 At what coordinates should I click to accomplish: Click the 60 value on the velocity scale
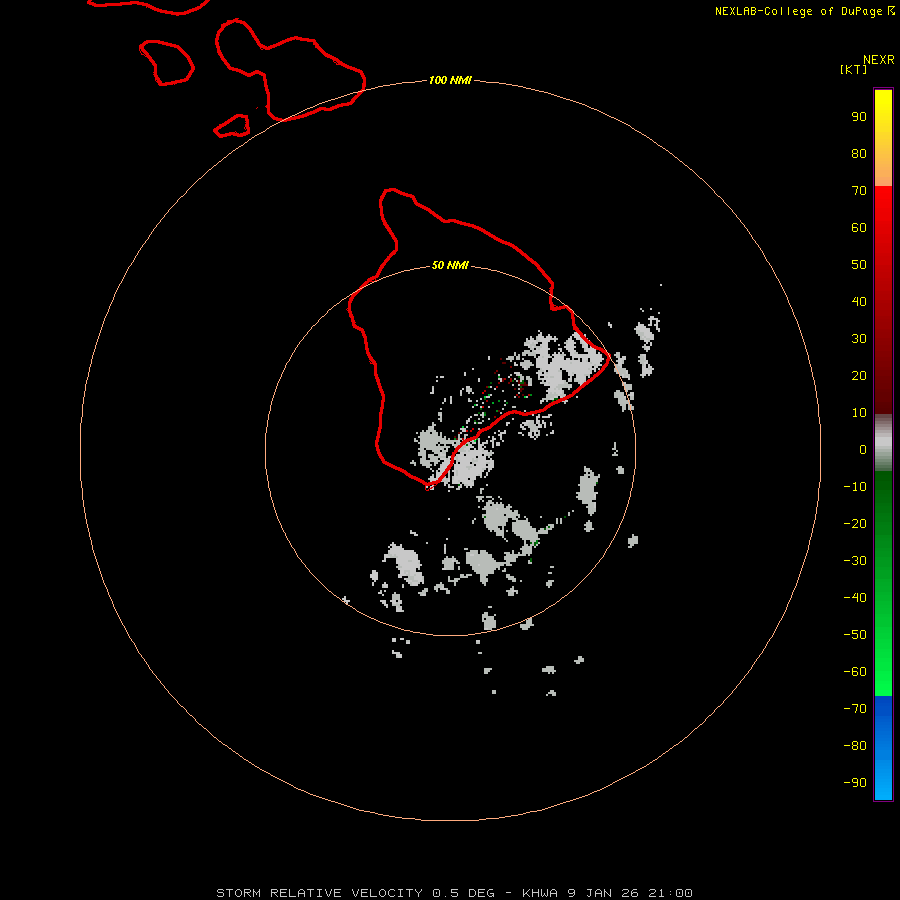(x=859, y=227)
